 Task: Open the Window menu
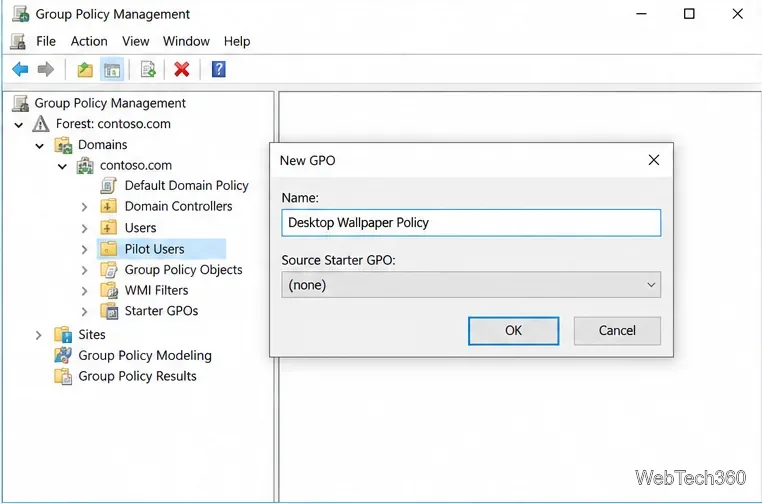click(186, 41)
